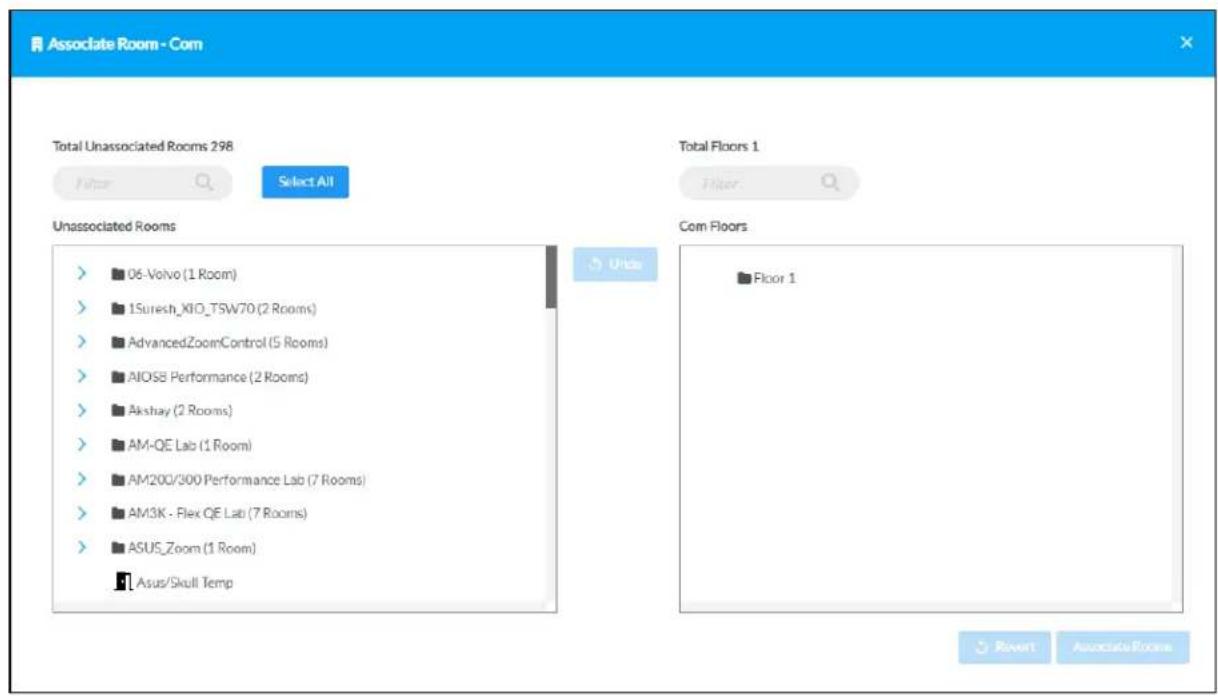Select all unassociated rooms

click(305, 182)
